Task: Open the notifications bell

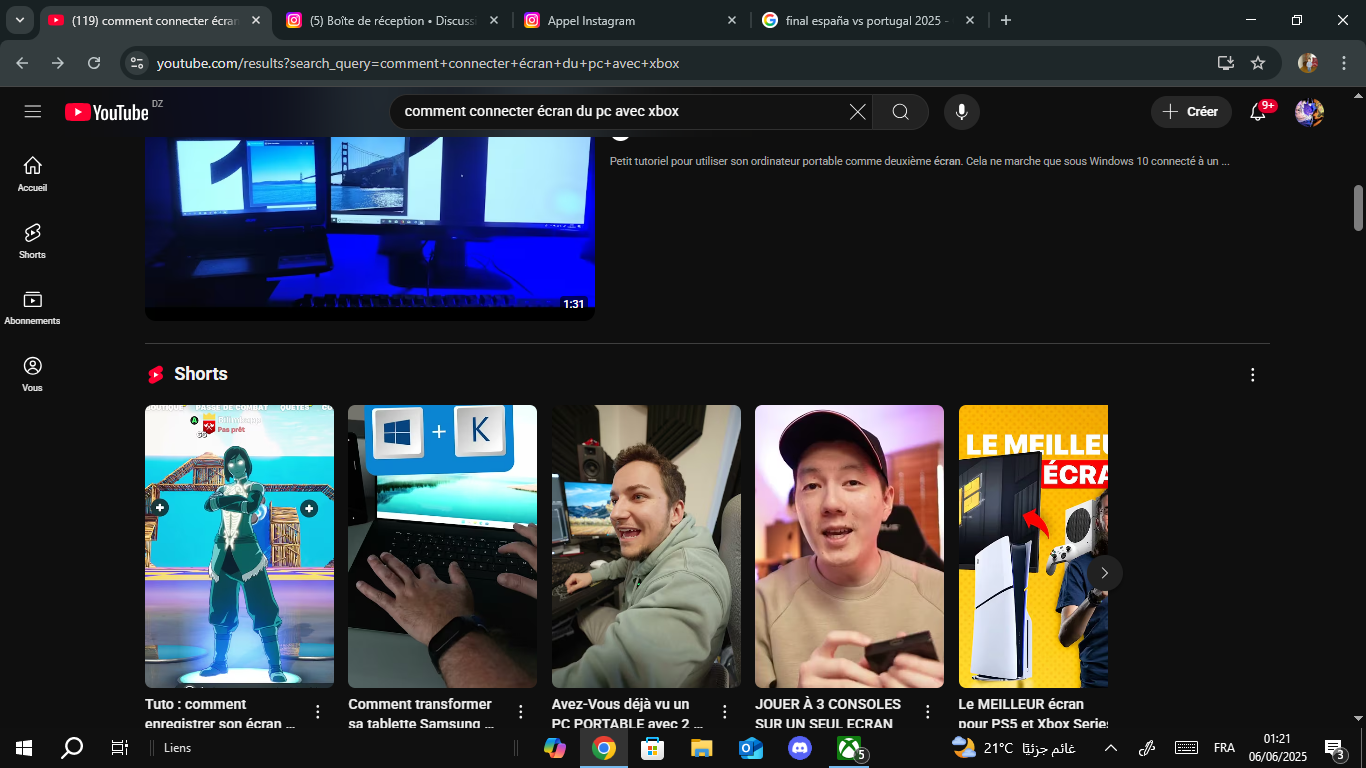Action: (1259, 112)
